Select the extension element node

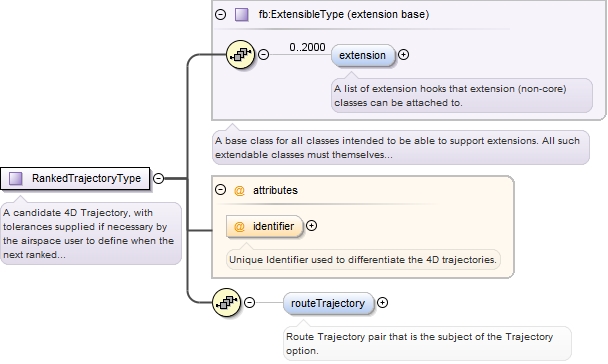coord(363,55)
